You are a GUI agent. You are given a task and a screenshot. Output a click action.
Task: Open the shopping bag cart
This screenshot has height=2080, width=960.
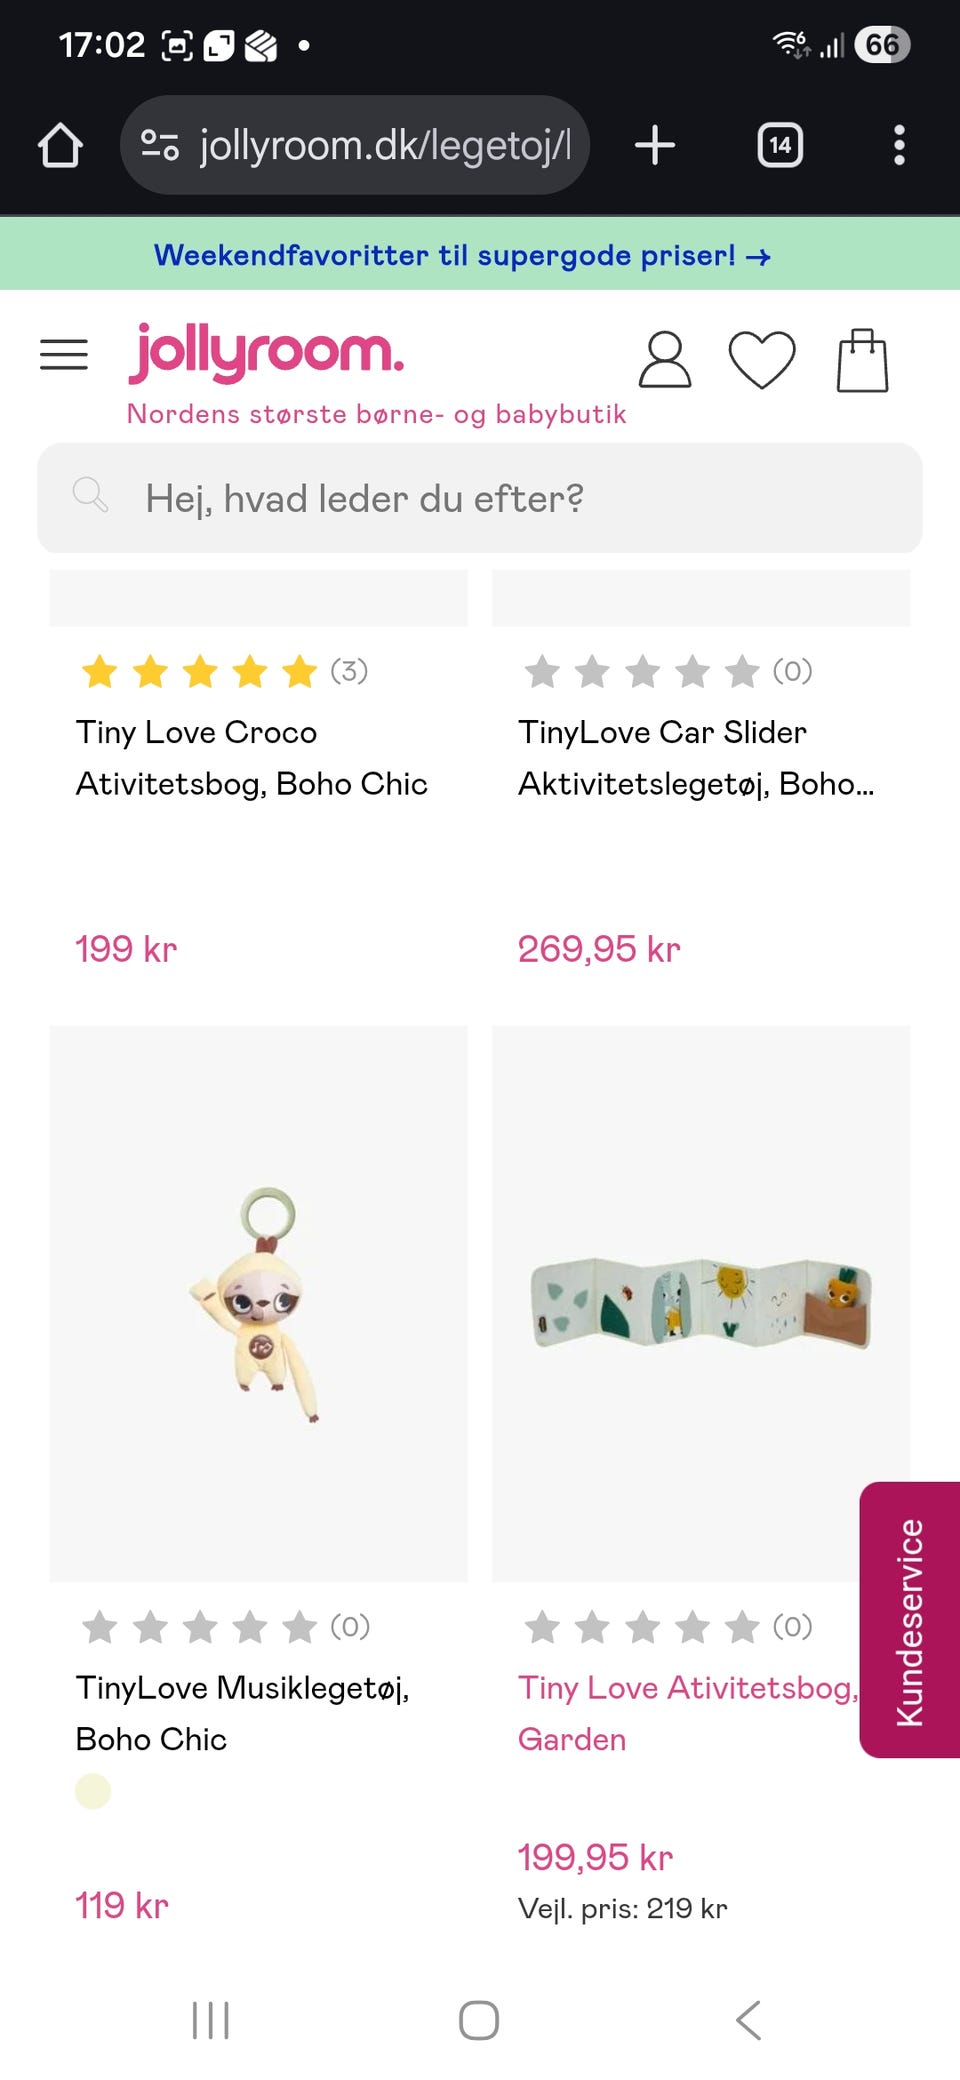click(862, 360)
